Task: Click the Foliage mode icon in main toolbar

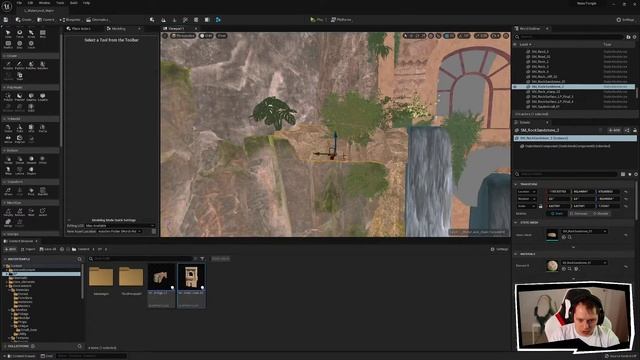Action: tap(174, 20)
